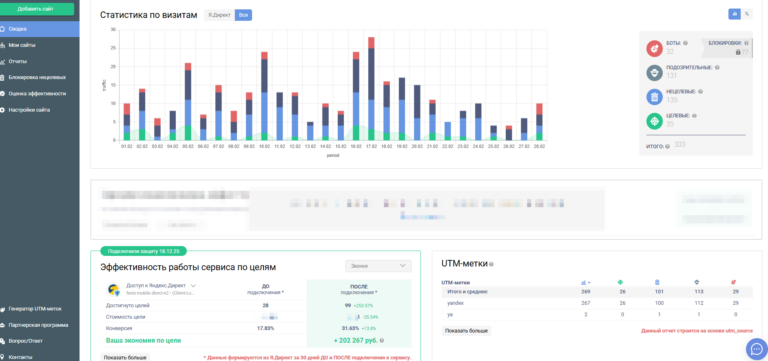Click the 17.02 bar in chart
This screenshot has height=361, width=768.
[x=371, y=89]
